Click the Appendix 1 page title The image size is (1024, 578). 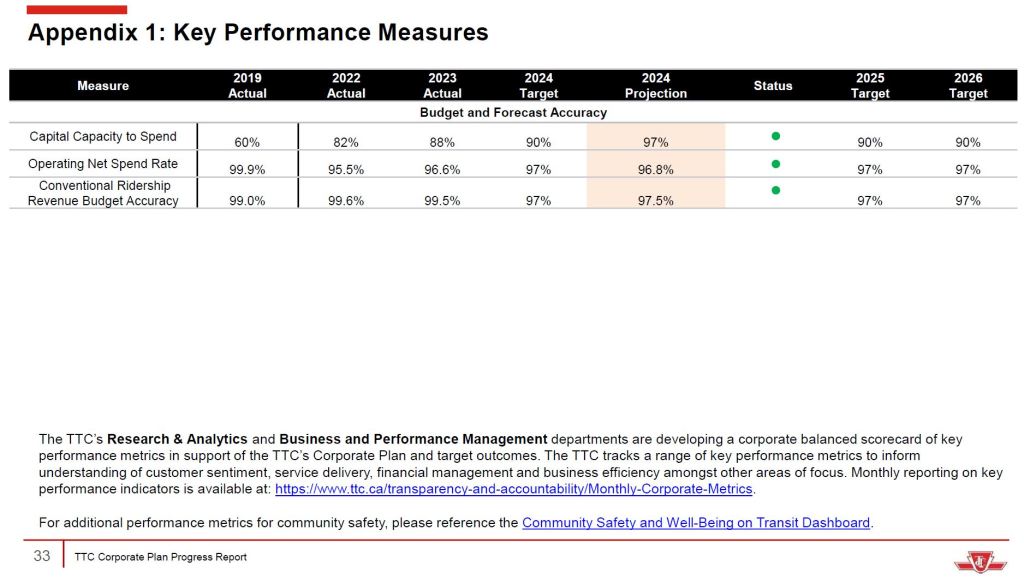pos(258,33)
